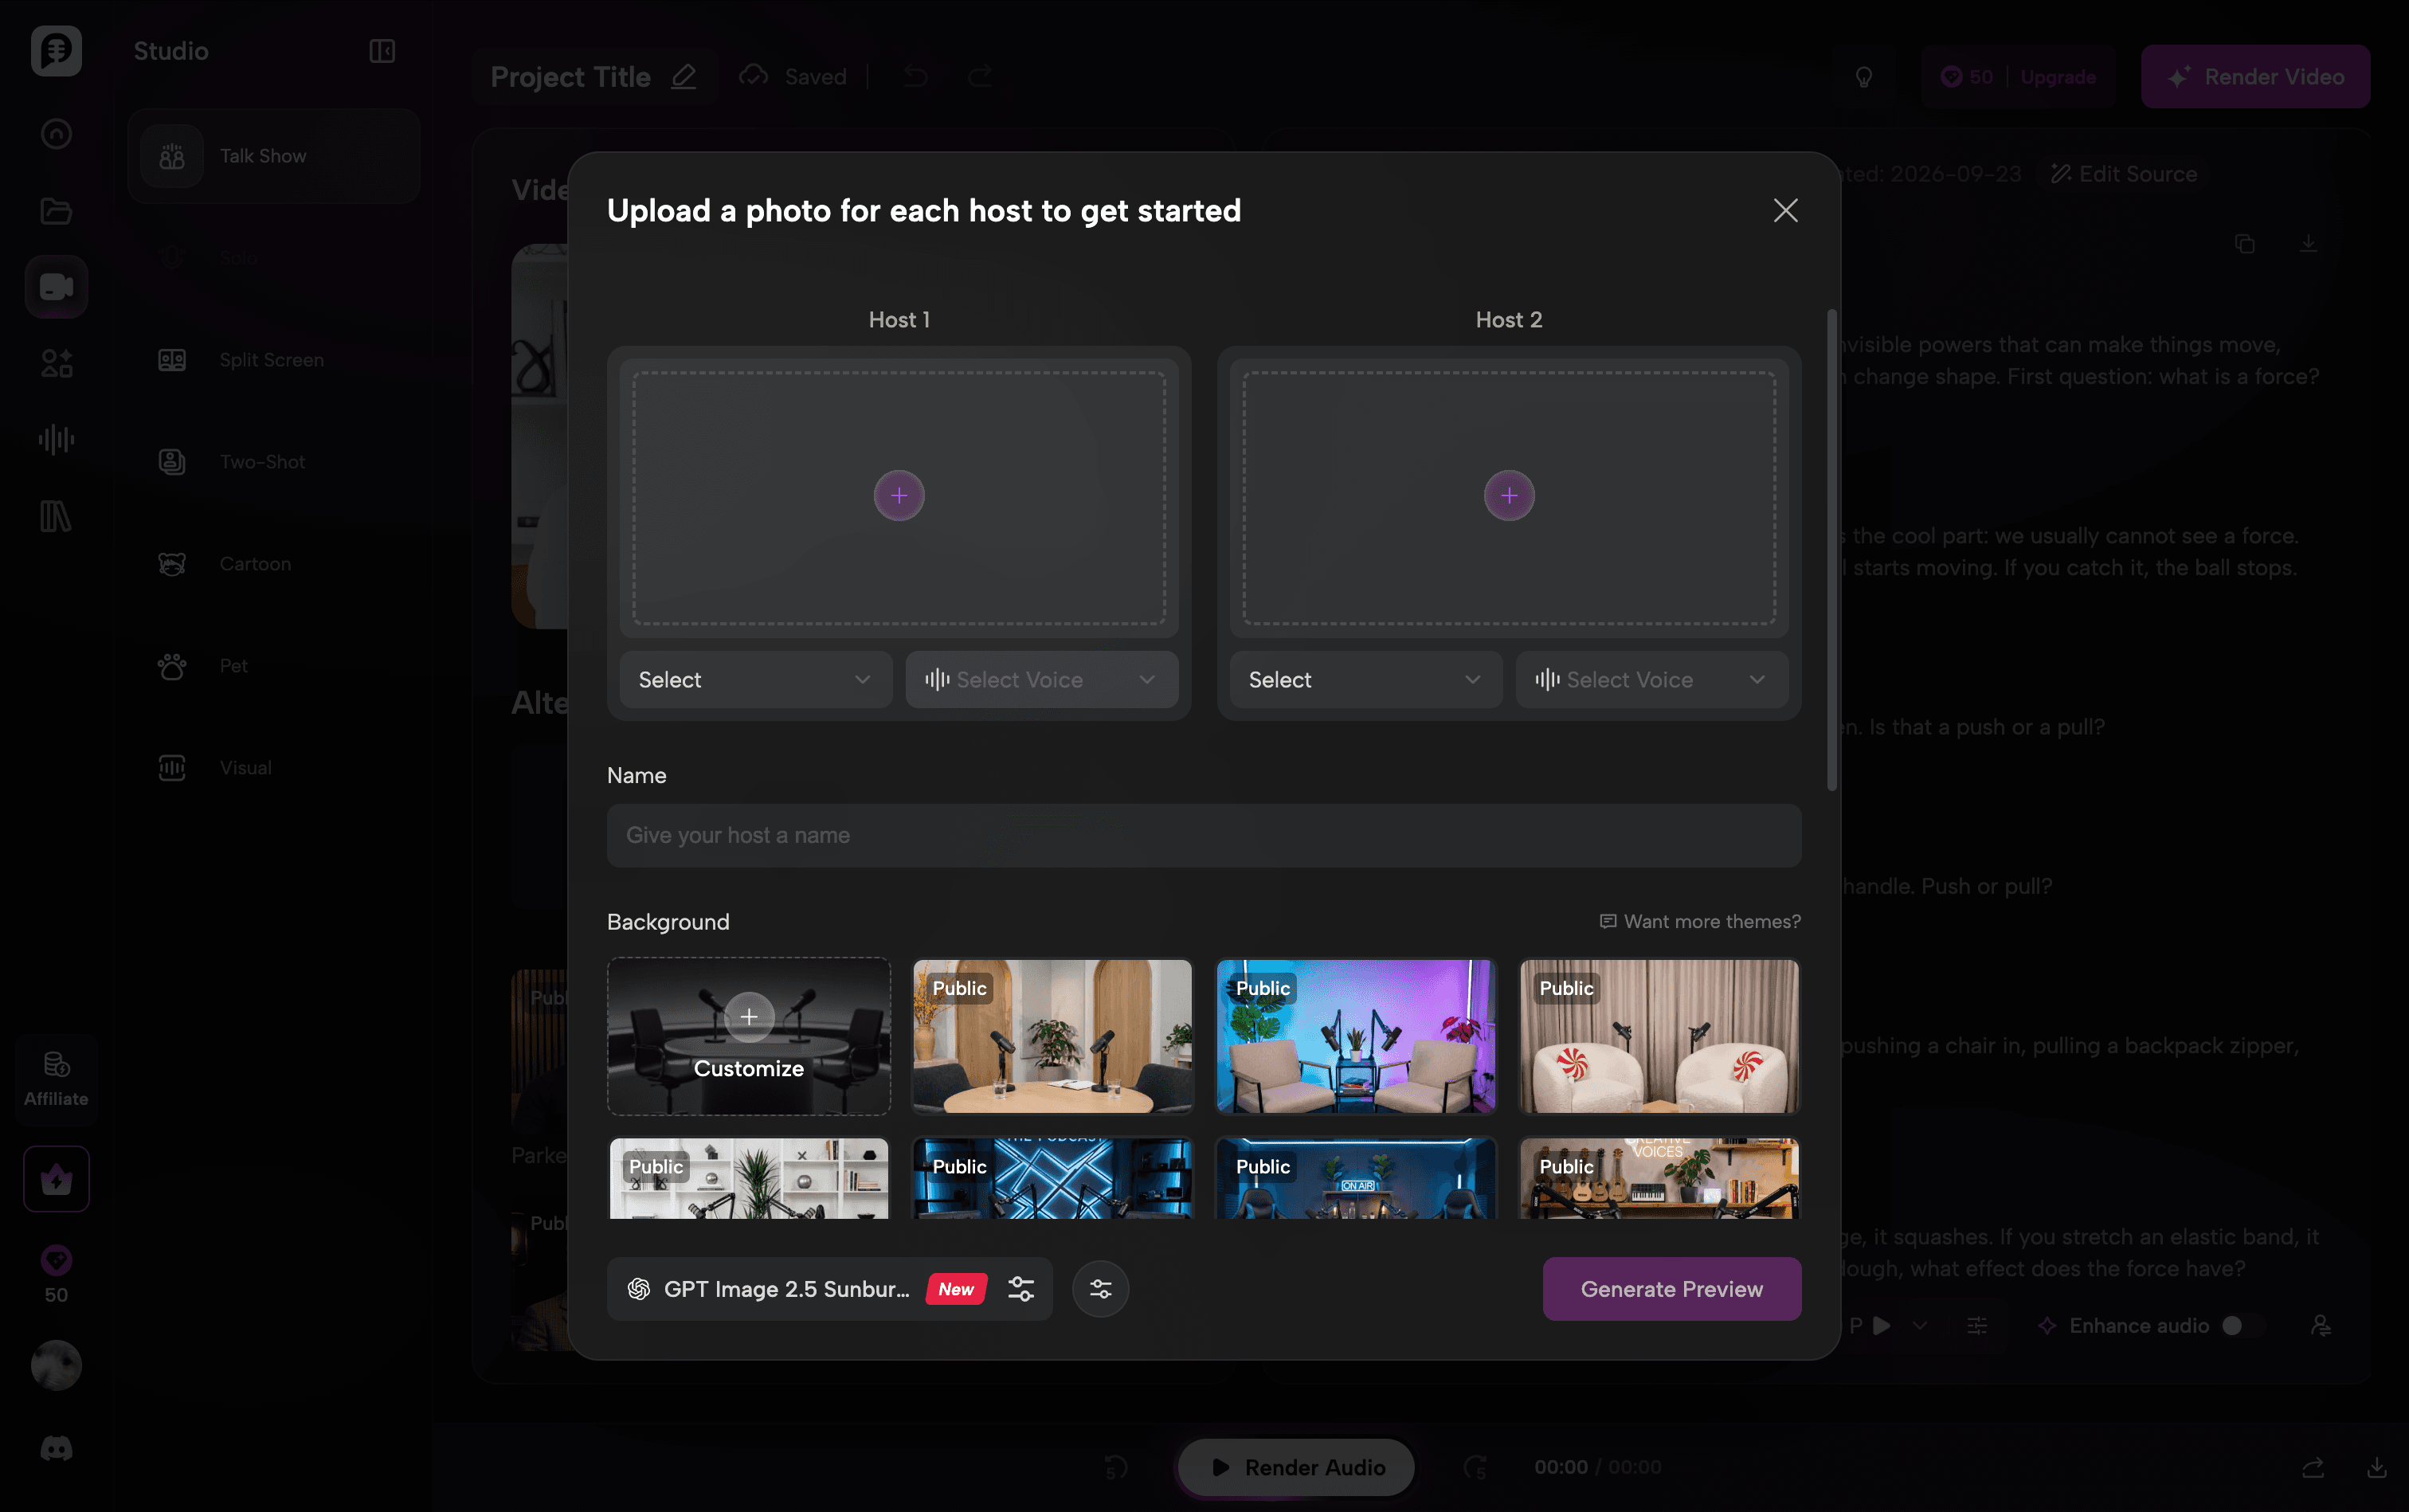The height and width of the screenshot is (1512, 2409).
Task: Select the Pet video style
Action: click(273, 666)
